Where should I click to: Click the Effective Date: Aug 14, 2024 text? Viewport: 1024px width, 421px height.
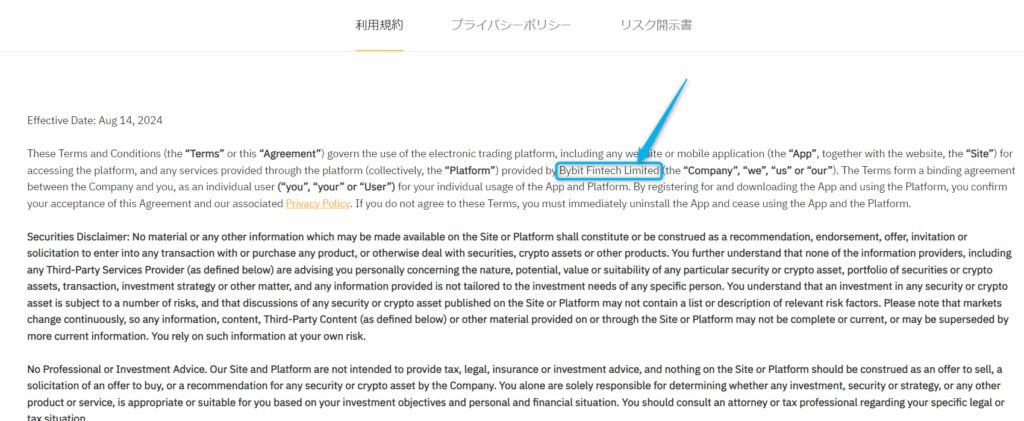95,121
